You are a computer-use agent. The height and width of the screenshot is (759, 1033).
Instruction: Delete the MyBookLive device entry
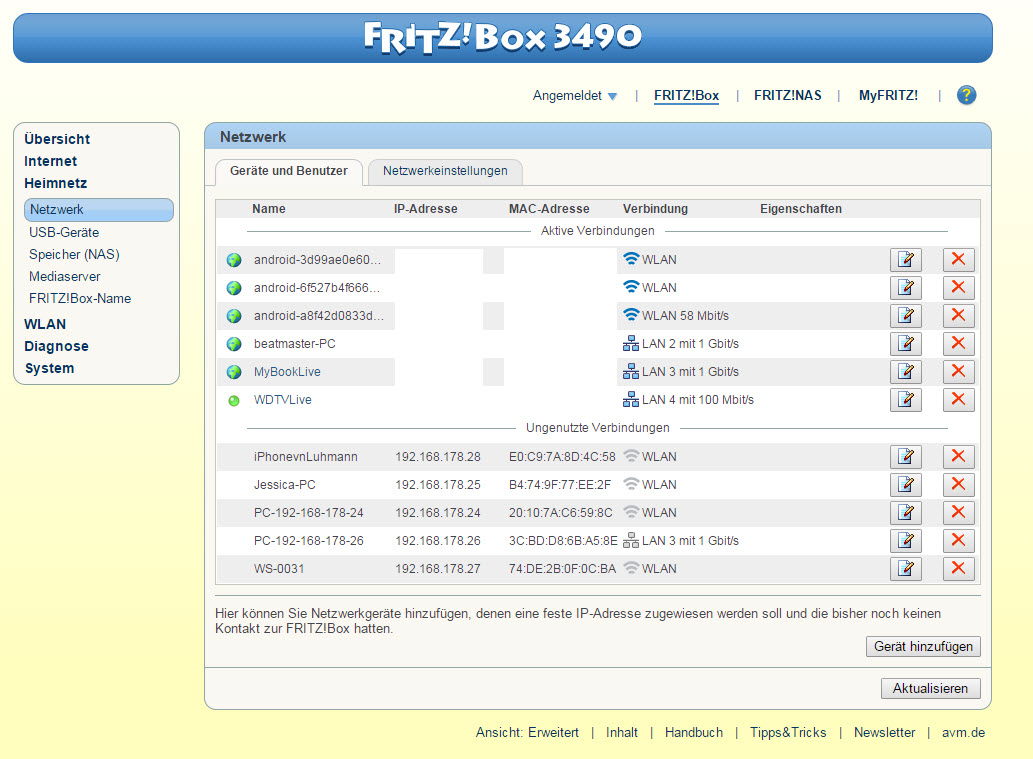pyautogui.click(x=959, y=372)
